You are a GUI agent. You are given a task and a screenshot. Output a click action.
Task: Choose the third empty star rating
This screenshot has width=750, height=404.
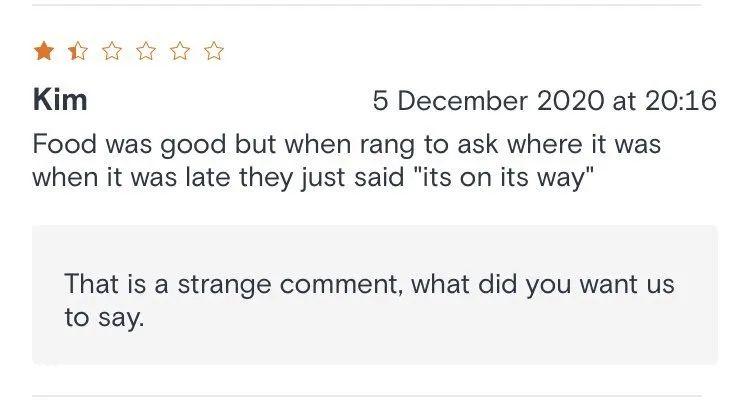[112, 51]
